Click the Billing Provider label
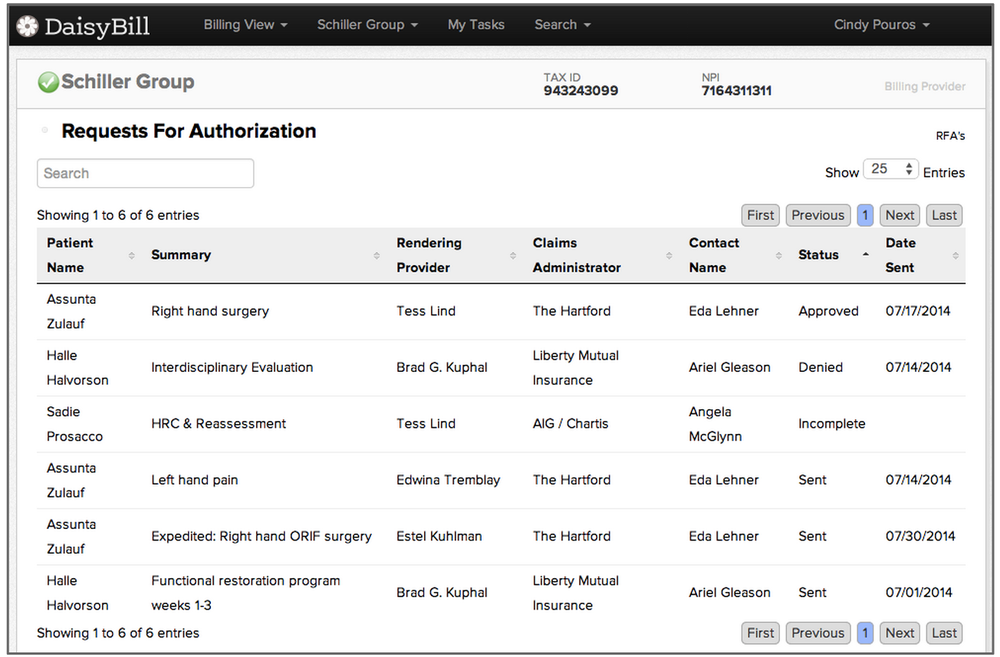1000x657 pixels. click(925, 87)
